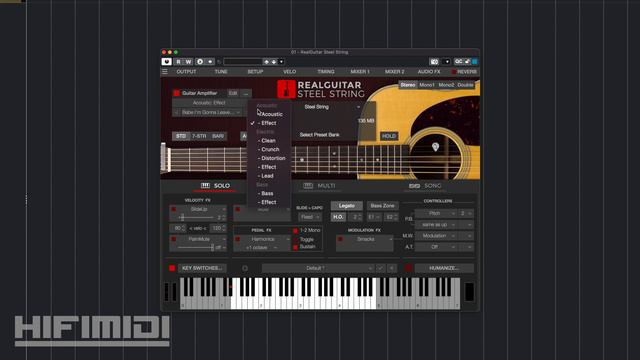Toggle the 1-2 Mono checkbox
Image resolution: width=640 pixels, height=360 pixels.
(296, 231)
